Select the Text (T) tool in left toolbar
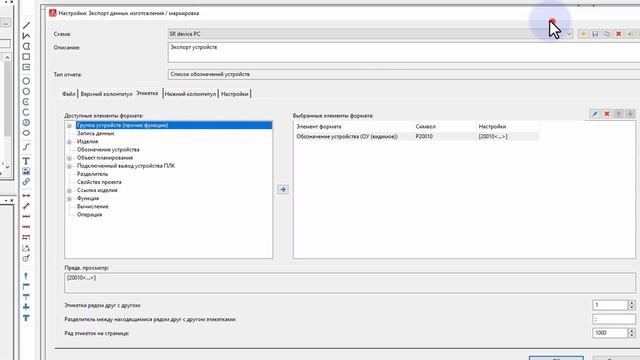The image size is (640, 360). point(26,161)
